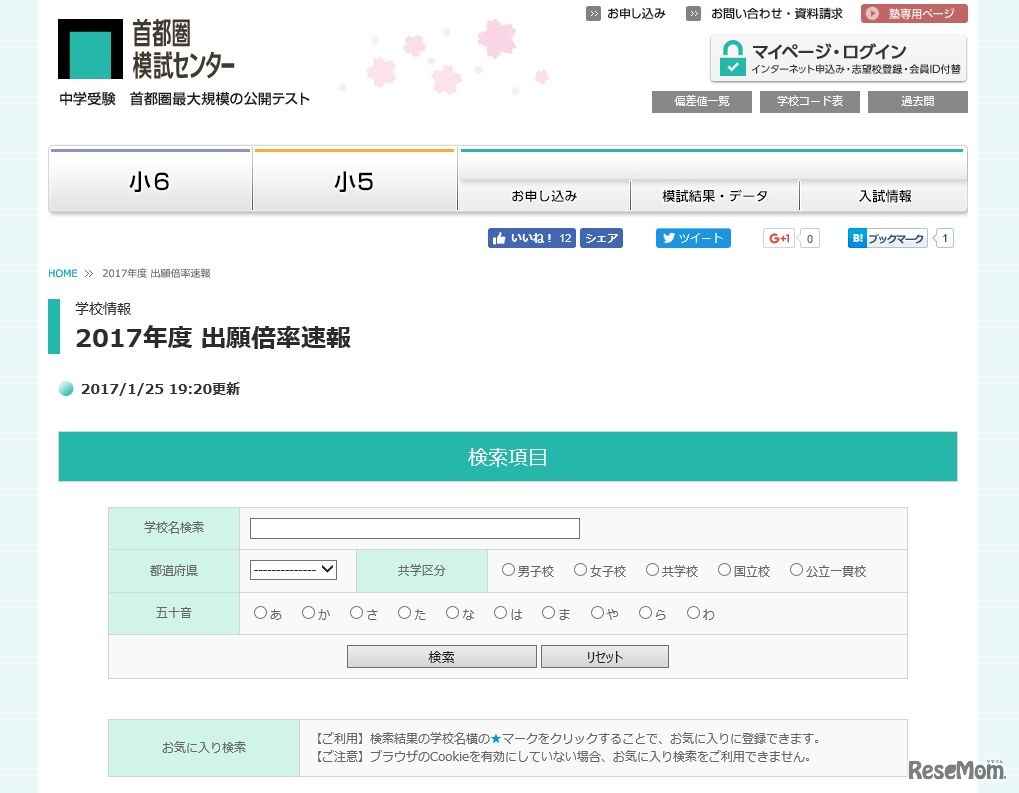1019x793 pixels.
Task: Click the Twitter ツイート button
Action: 693,238
